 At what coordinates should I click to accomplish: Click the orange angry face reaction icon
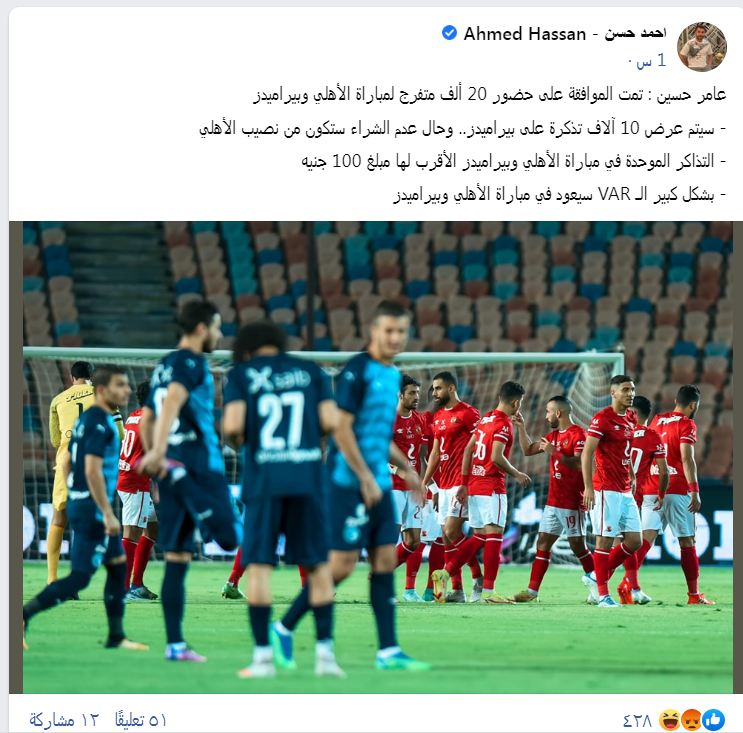click(x=691, y=720)
